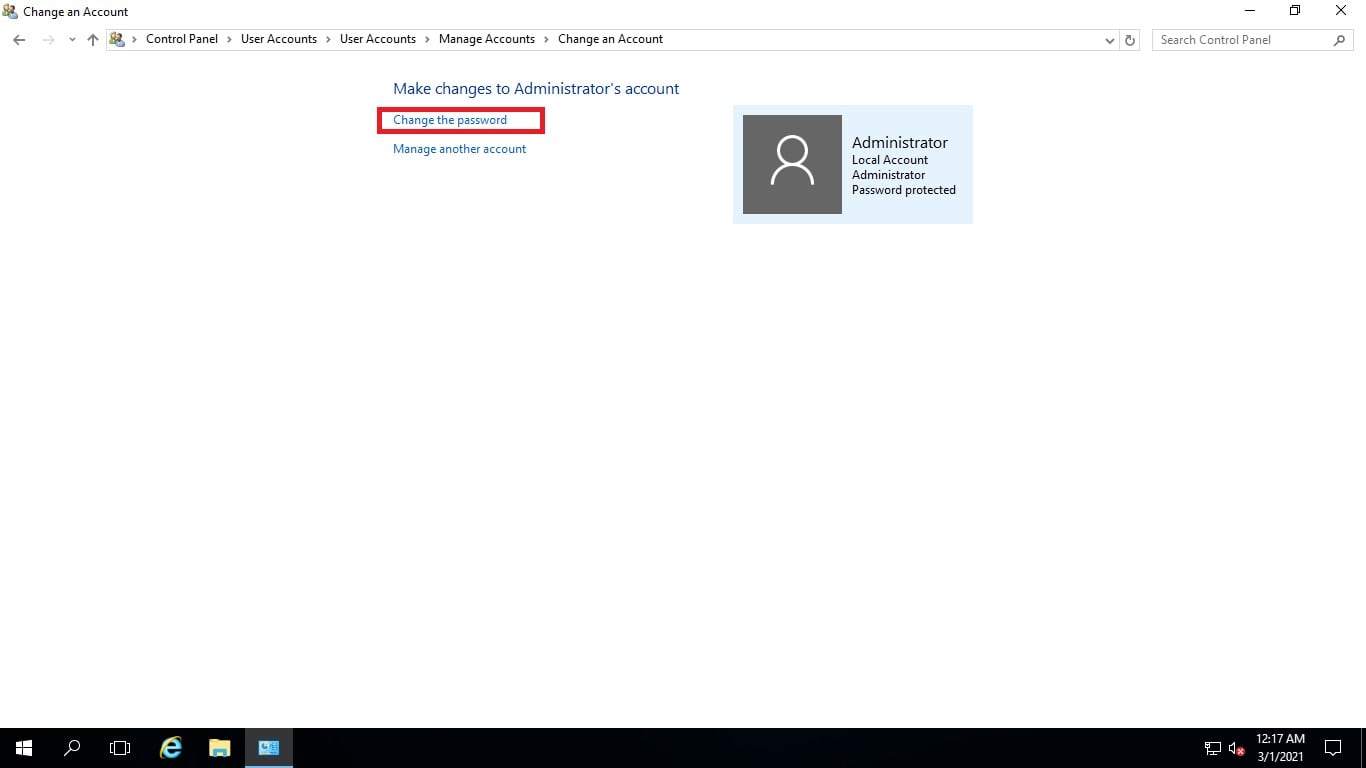Restore down the window
The image size is (1366, 768).
(1295, 11)
